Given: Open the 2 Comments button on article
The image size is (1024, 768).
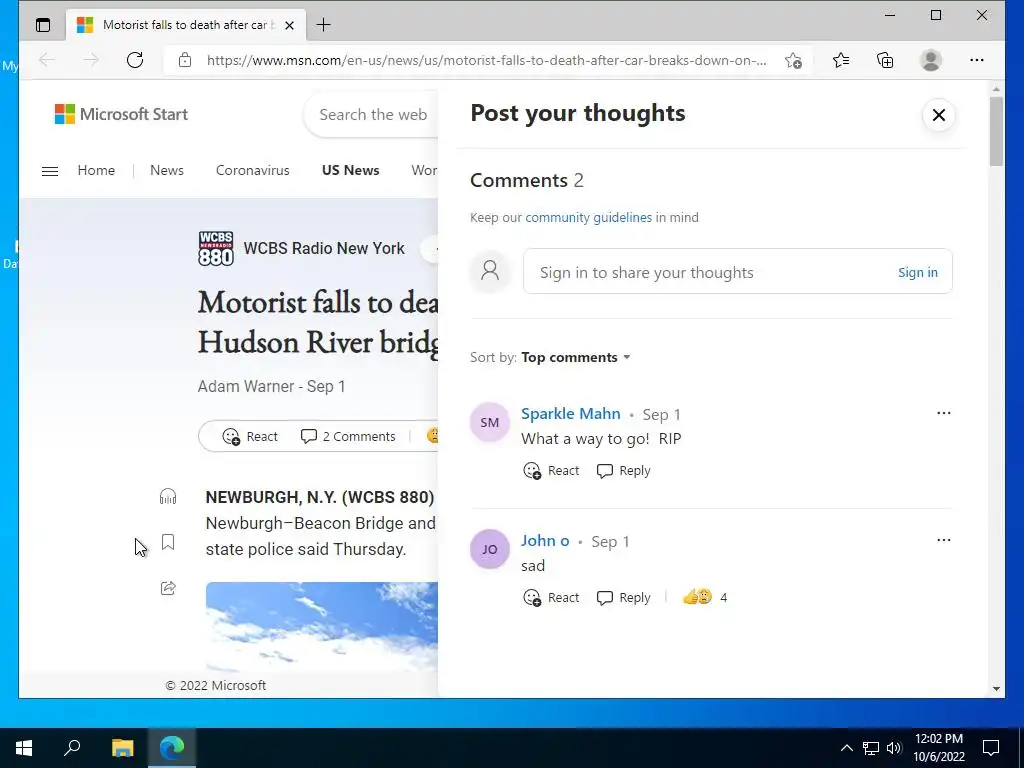Looking at the screenshot, I should [x=348, y=436].
